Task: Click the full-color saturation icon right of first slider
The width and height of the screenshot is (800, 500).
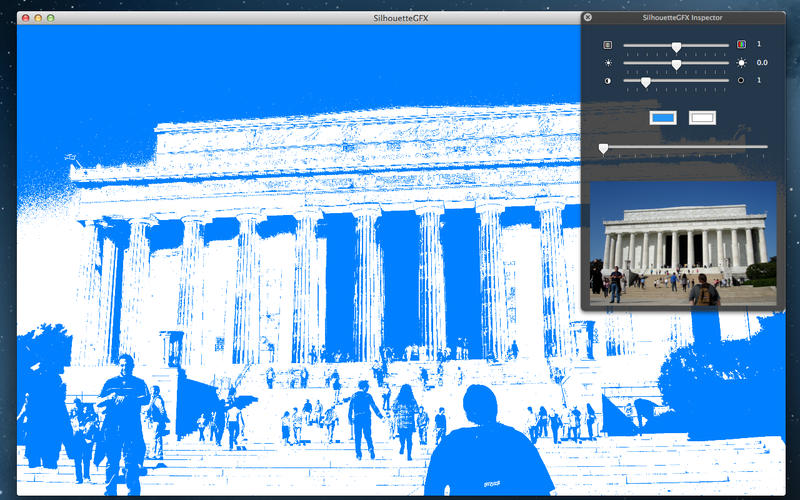Action: 741,45
